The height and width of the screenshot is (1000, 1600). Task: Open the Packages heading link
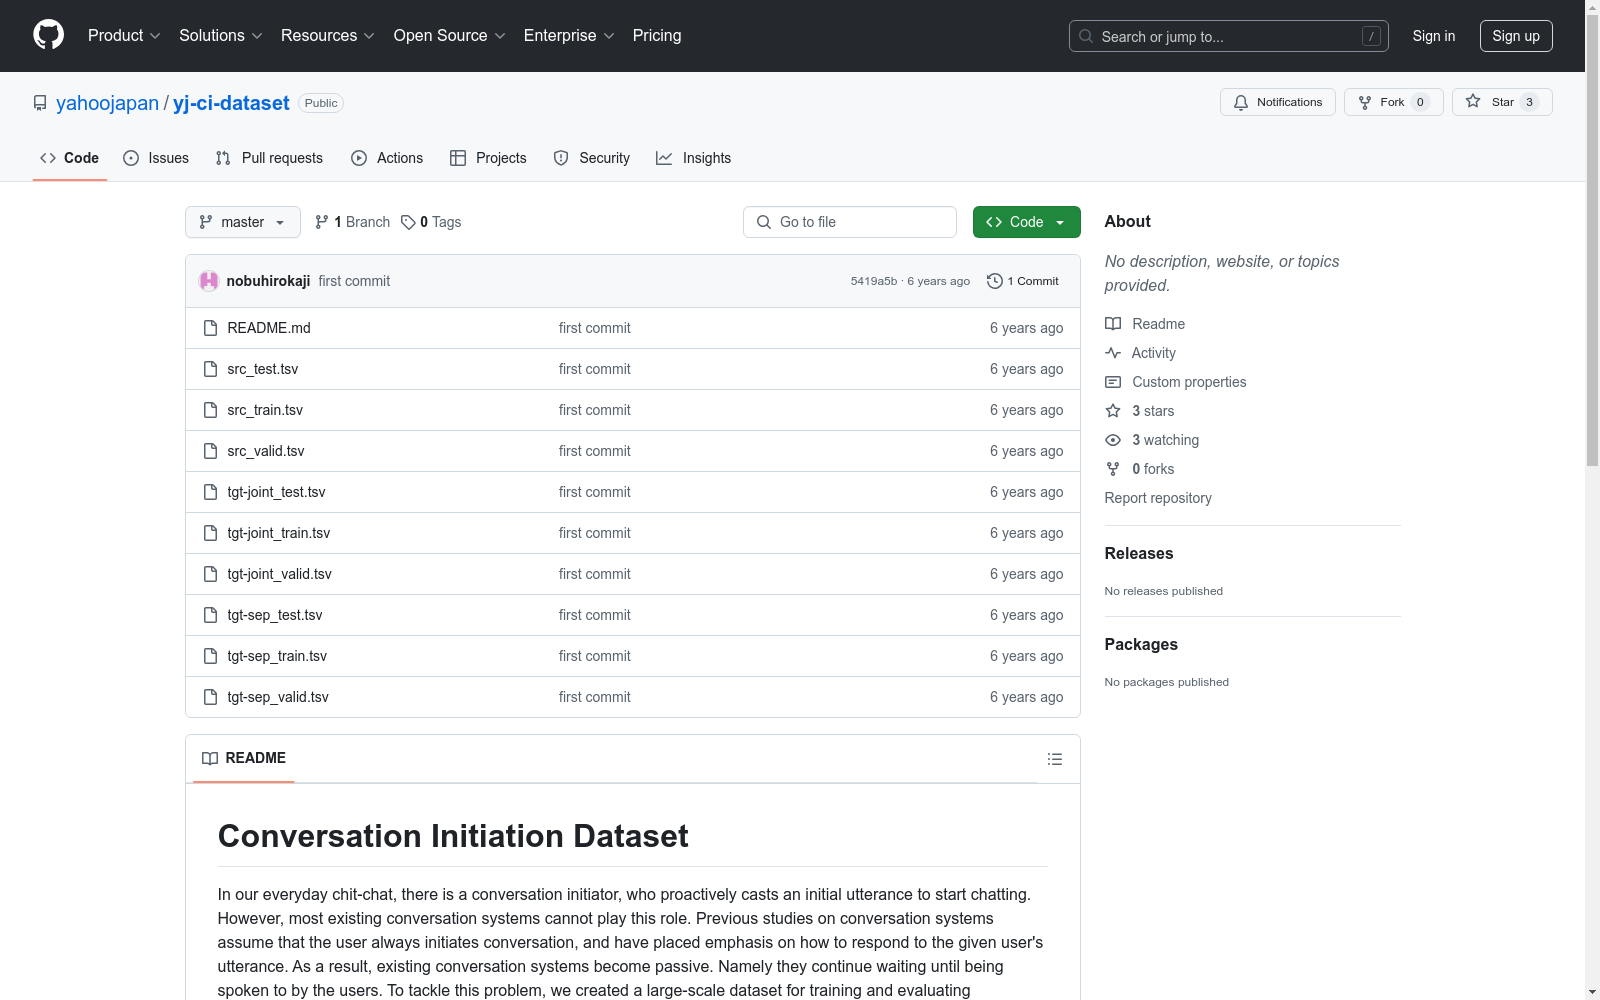pos(1141,644)
